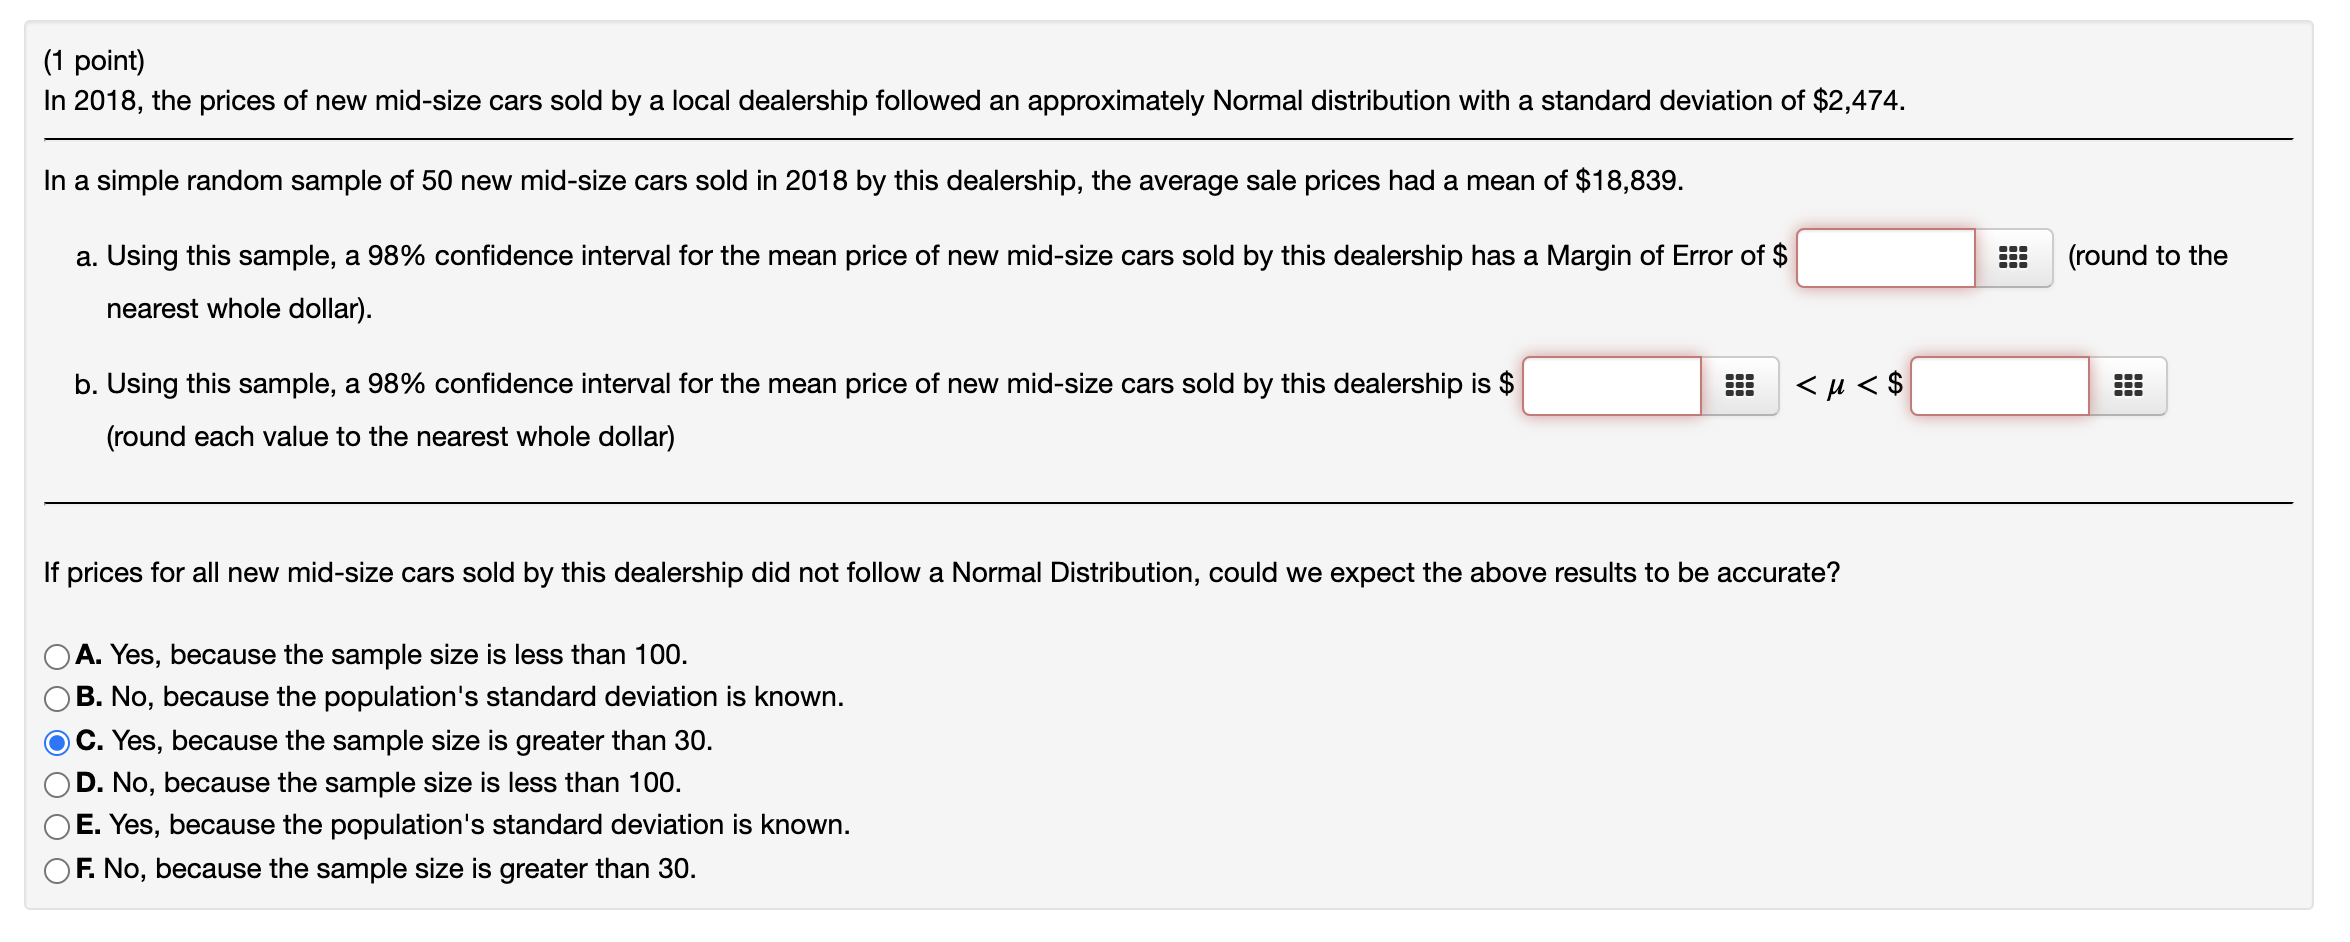Click the μ symbol between the bounds

tap(1835, 386)
